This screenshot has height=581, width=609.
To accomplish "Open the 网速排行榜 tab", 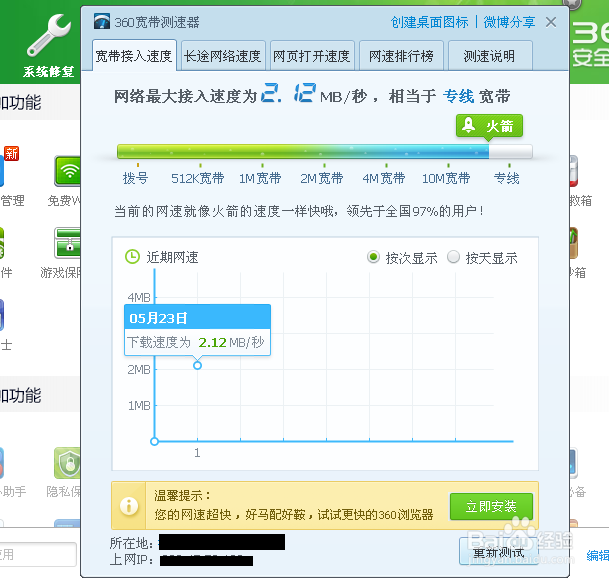I will click(x=401, y=56).
